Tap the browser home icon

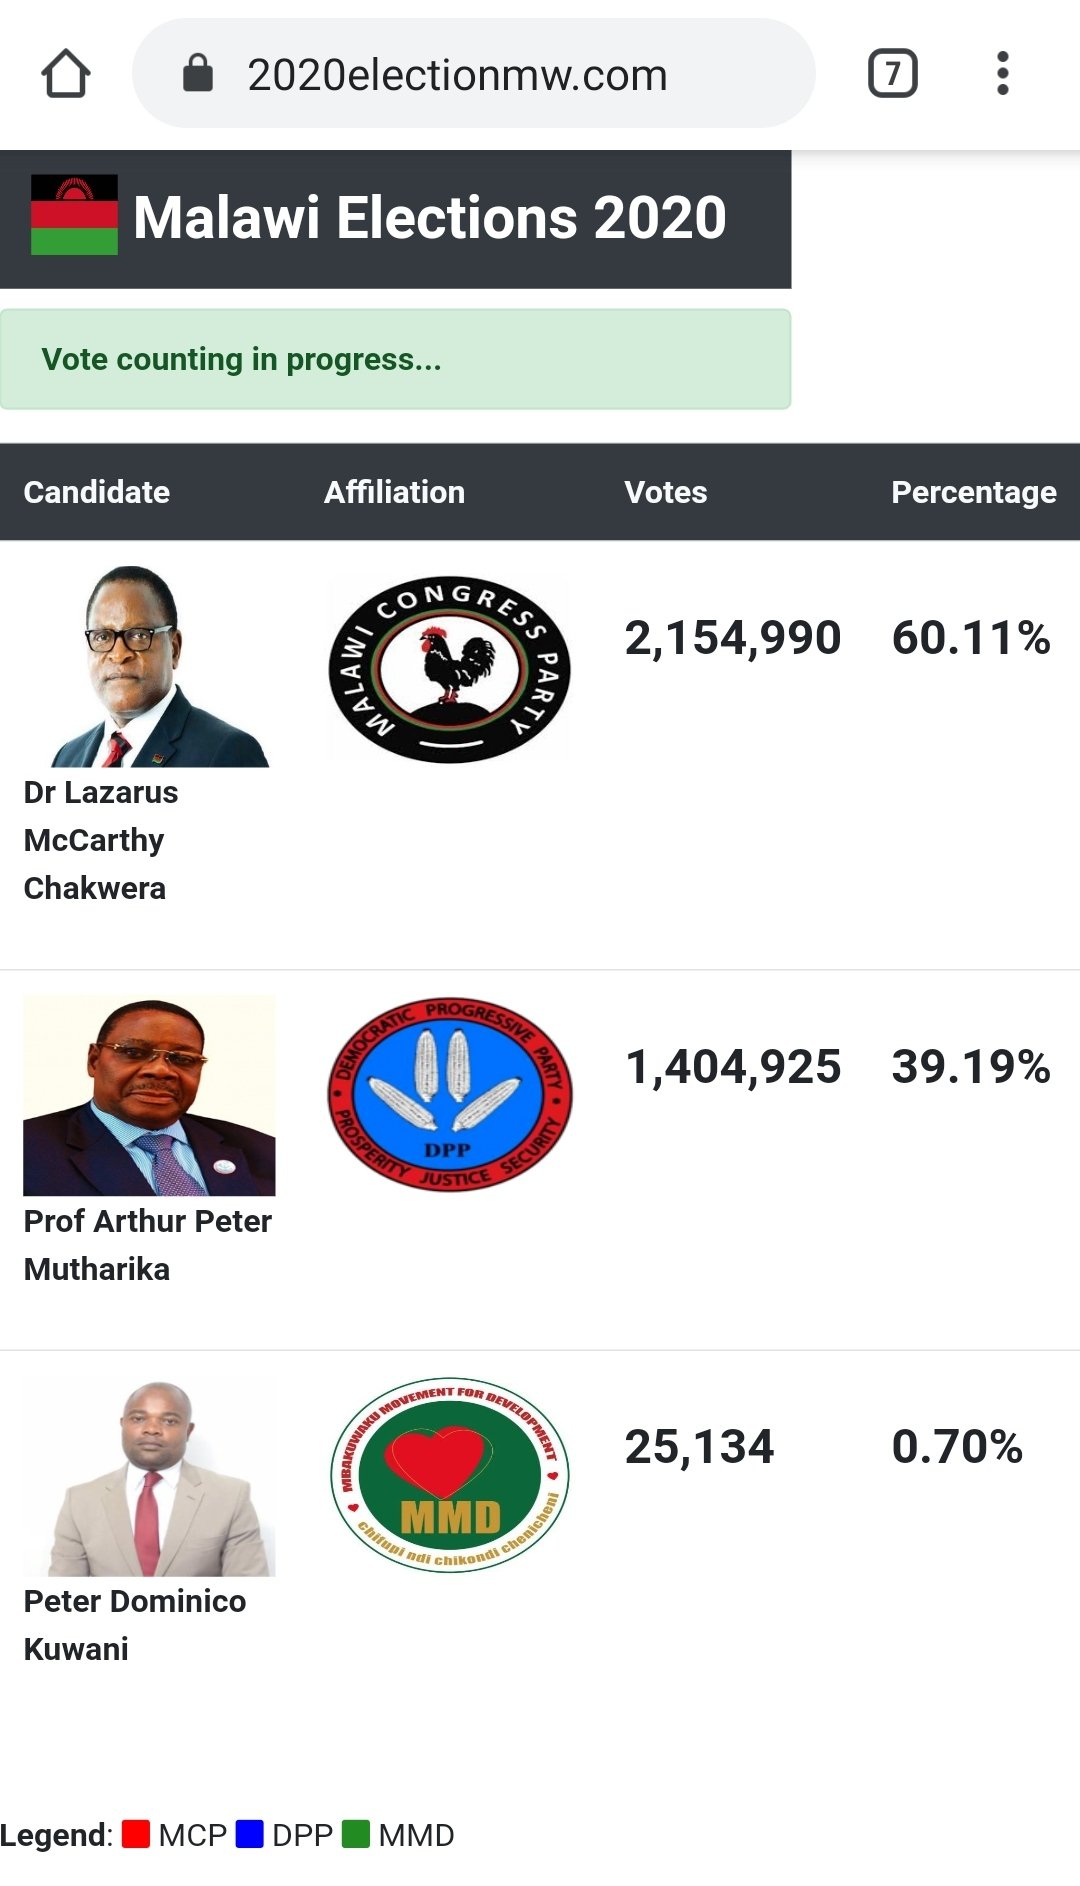[x=66, y=74]
